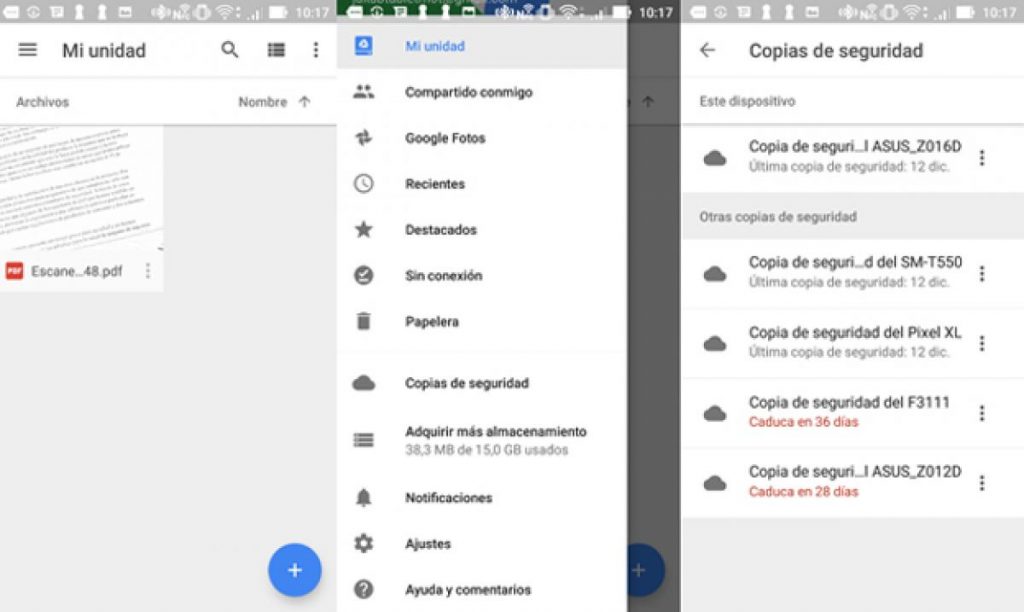The height and width of the screenshot is (612, 1024).
Task: Click the search icon in Mi unidad
Action: click(x=229, y=50)
